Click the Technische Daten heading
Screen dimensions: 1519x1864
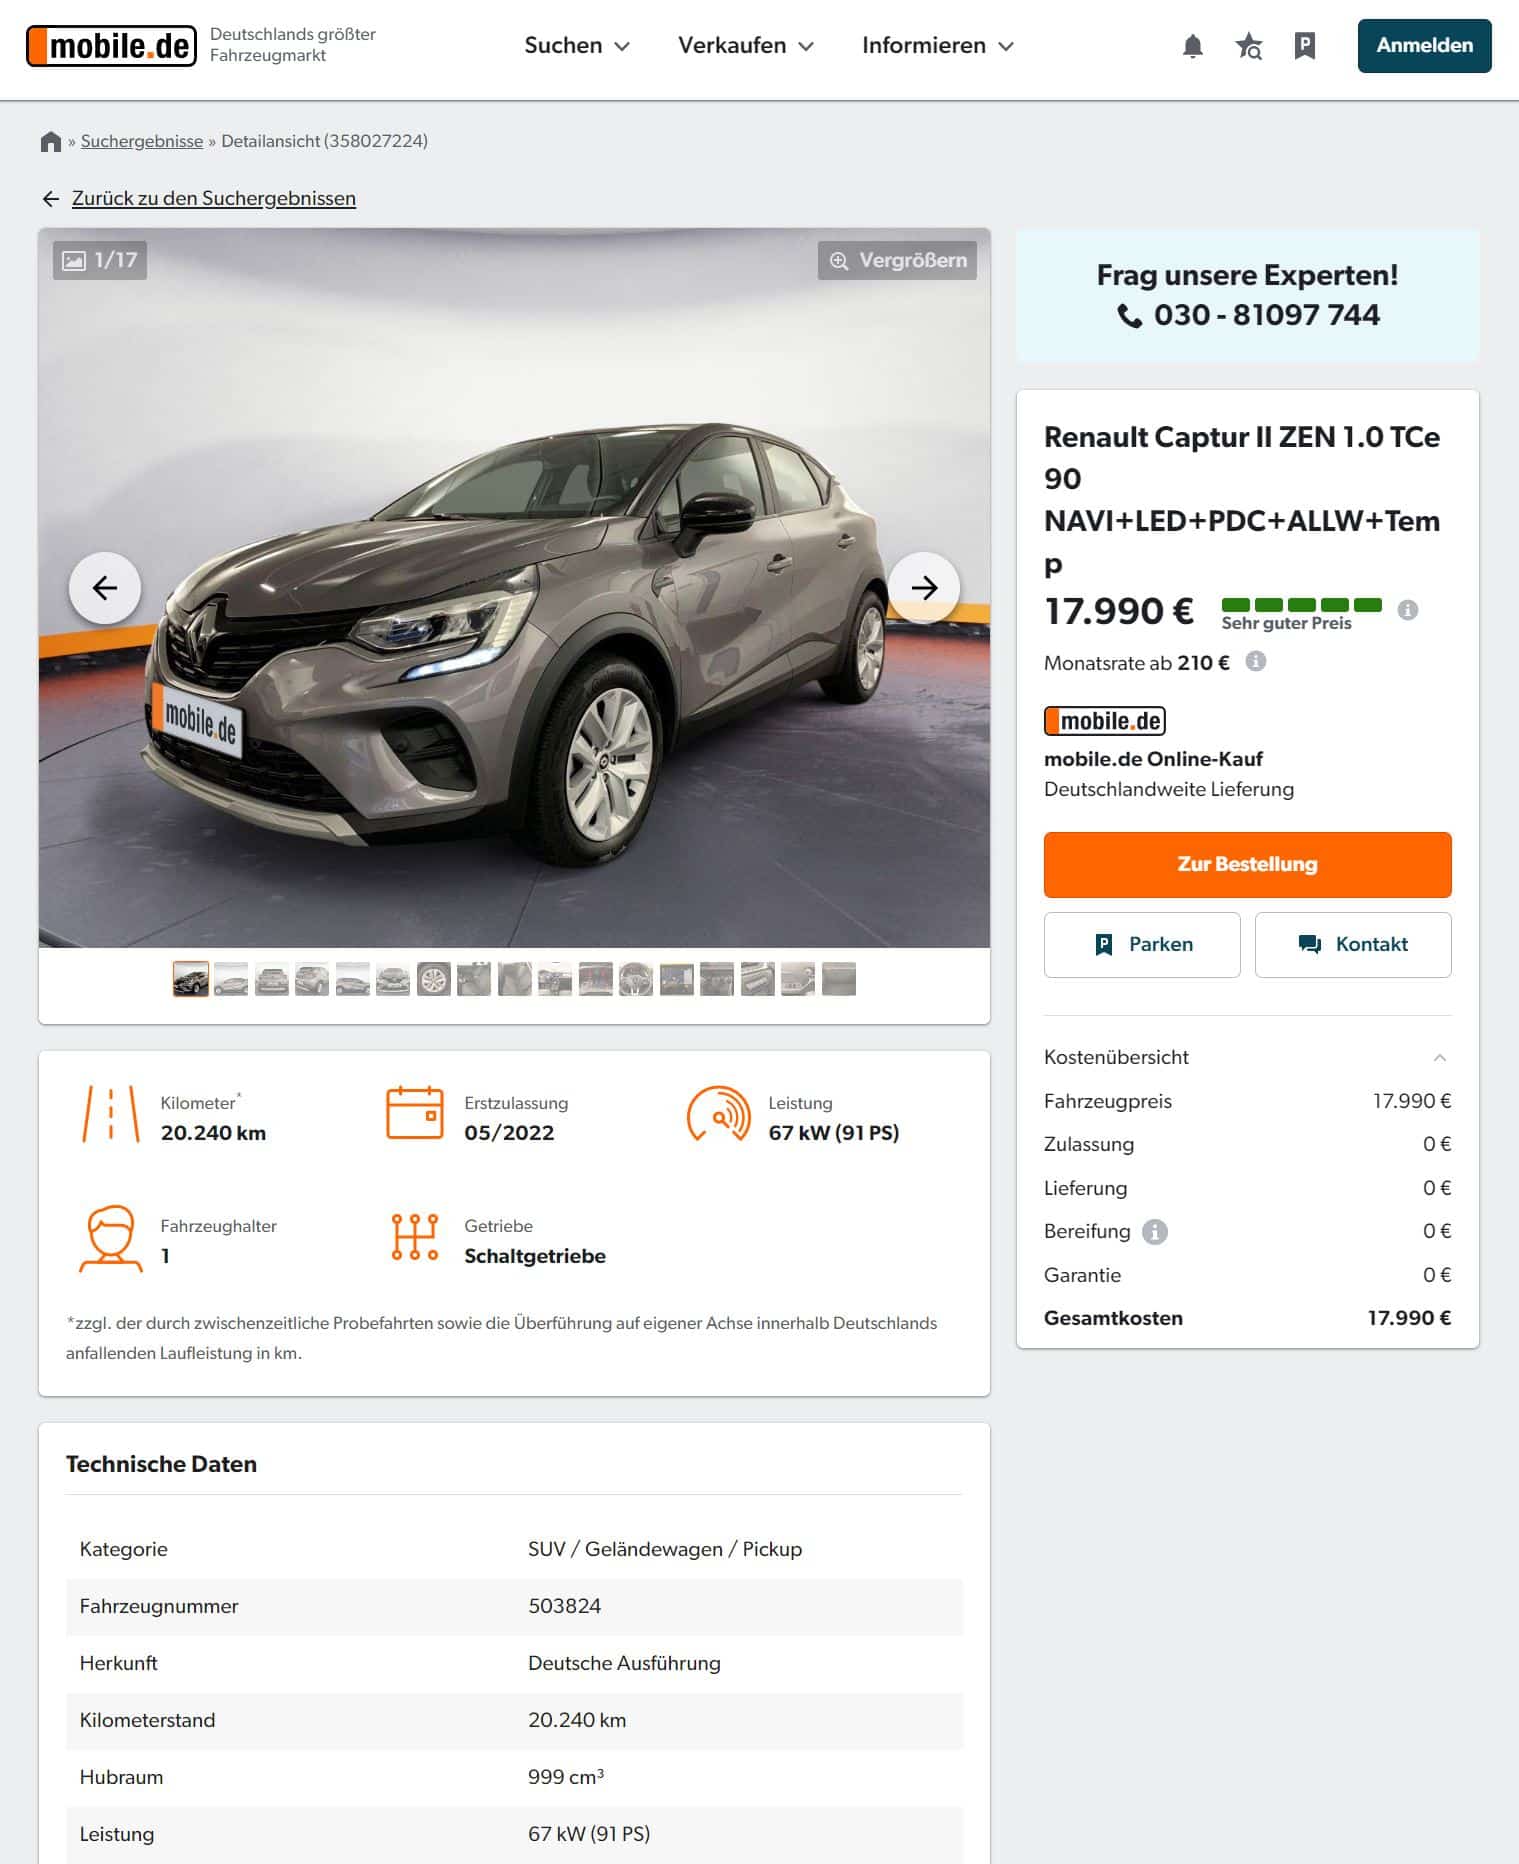coord(161,1464)
